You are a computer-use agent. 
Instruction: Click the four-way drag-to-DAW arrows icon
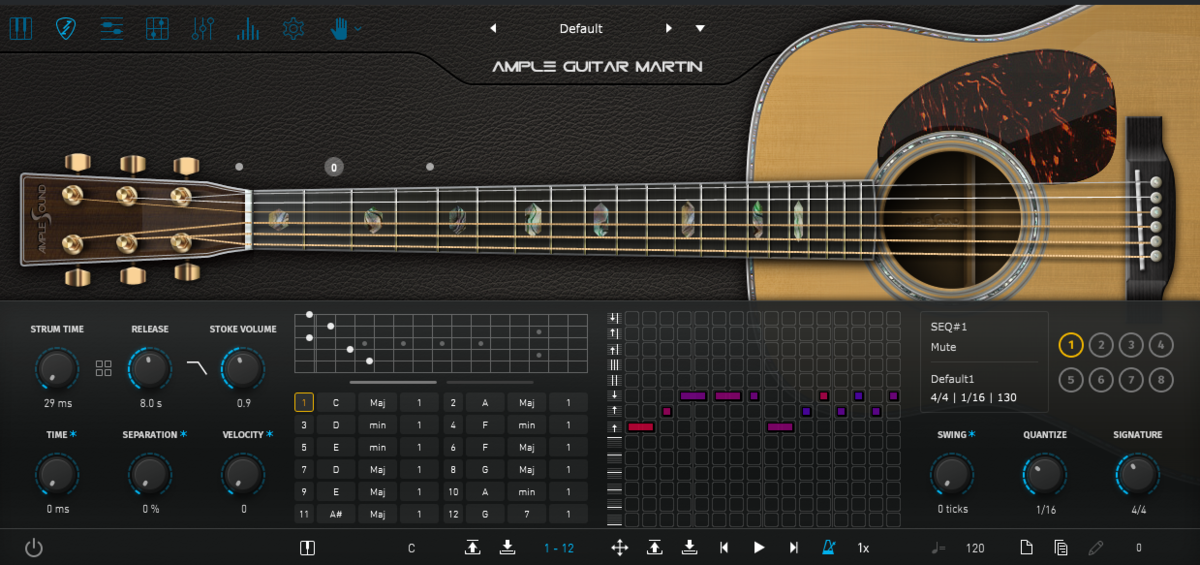(620, 547)
